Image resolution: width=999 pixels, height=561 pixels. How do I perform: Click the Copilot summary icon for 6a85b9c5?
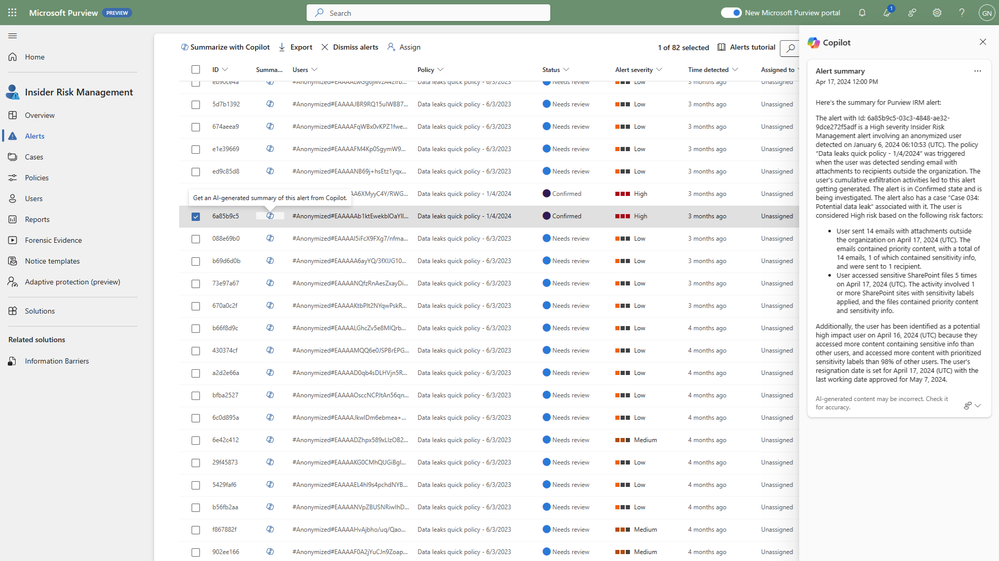tap(270, 216)
